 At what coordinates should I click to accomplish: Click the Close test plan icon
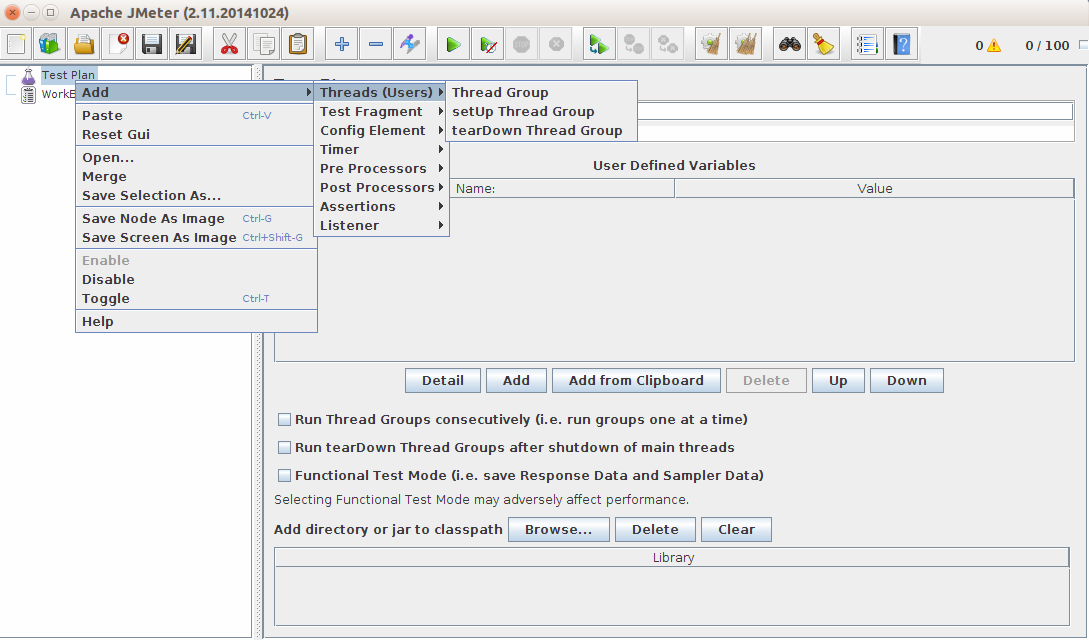pyautogui.click(x=118, y=44)
